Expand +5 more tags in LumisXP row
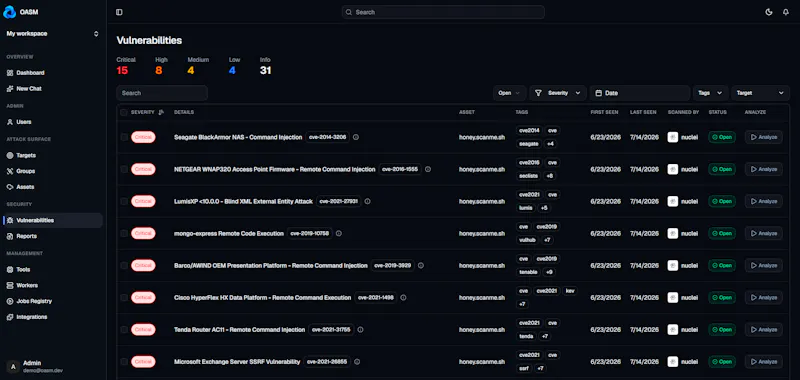800x380 pixels. coord(544,208)
